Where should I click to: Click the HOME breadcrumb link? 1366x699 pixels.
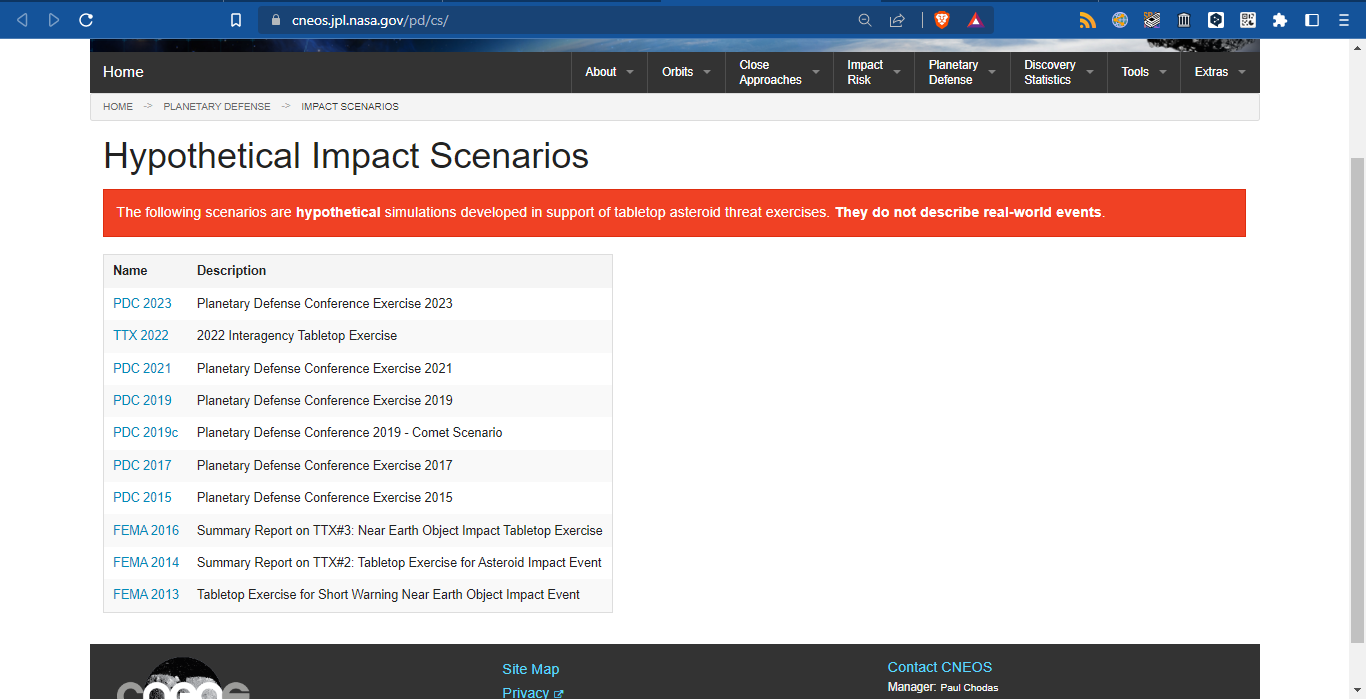(118, 106)
